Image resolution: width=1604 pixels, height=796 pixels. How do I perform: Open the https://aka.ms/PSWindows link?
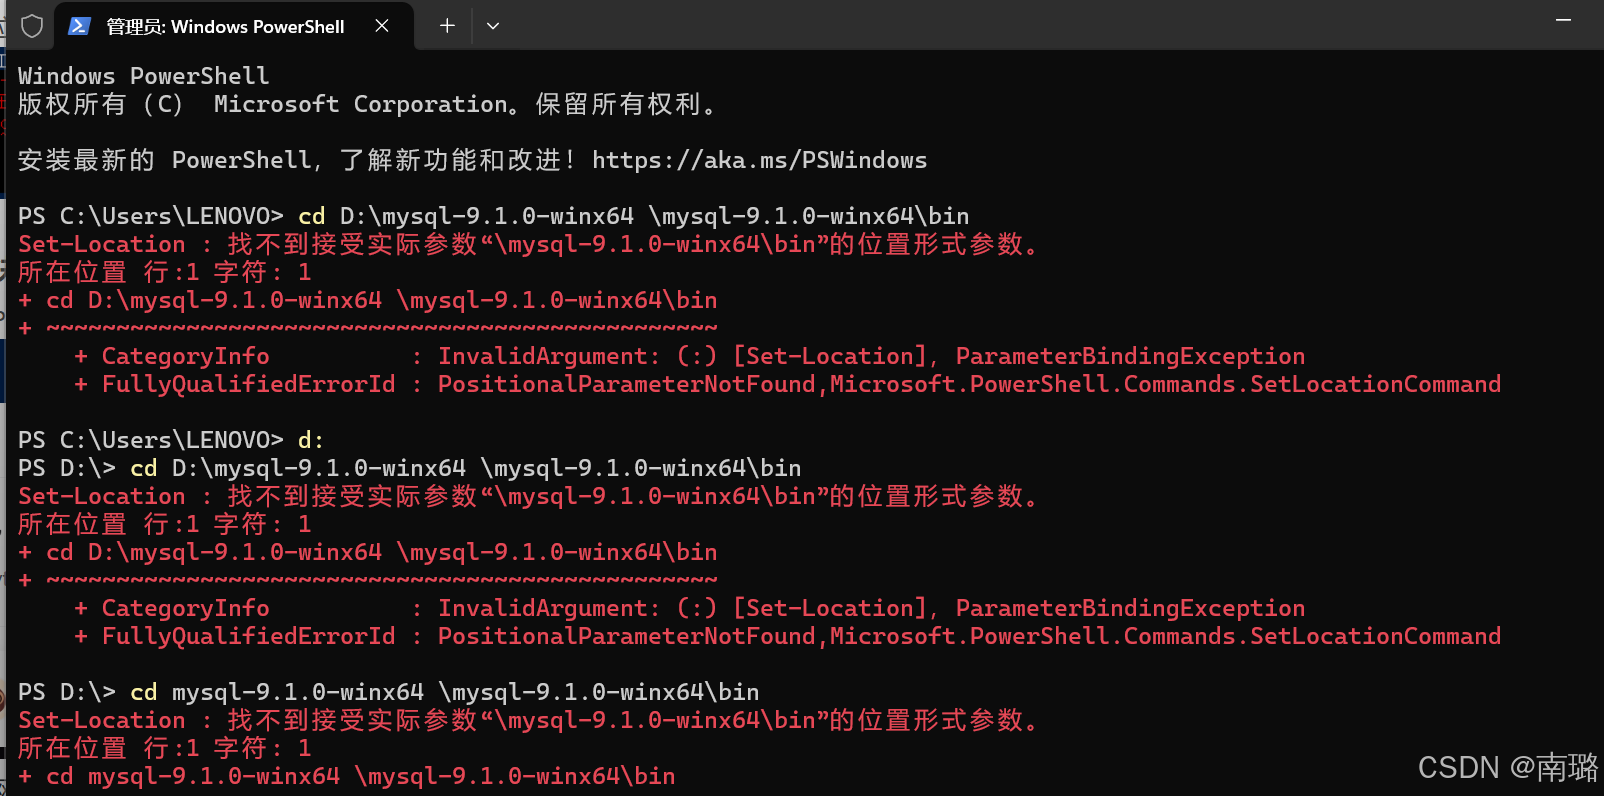759,159
